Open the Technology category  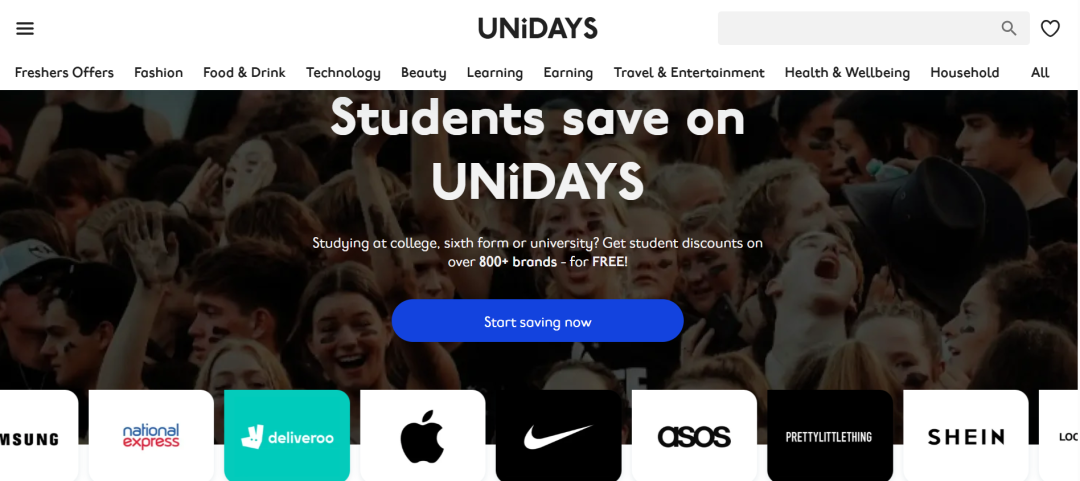pyautogui.click(x=343, y=72)
